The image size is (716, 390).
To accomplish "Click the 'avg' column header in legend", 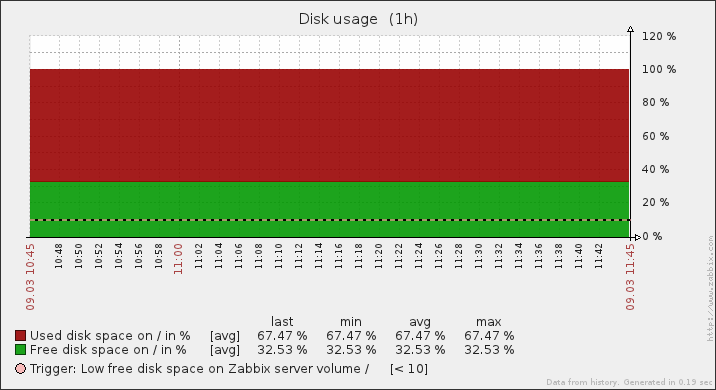I will (x=420, y=322).
